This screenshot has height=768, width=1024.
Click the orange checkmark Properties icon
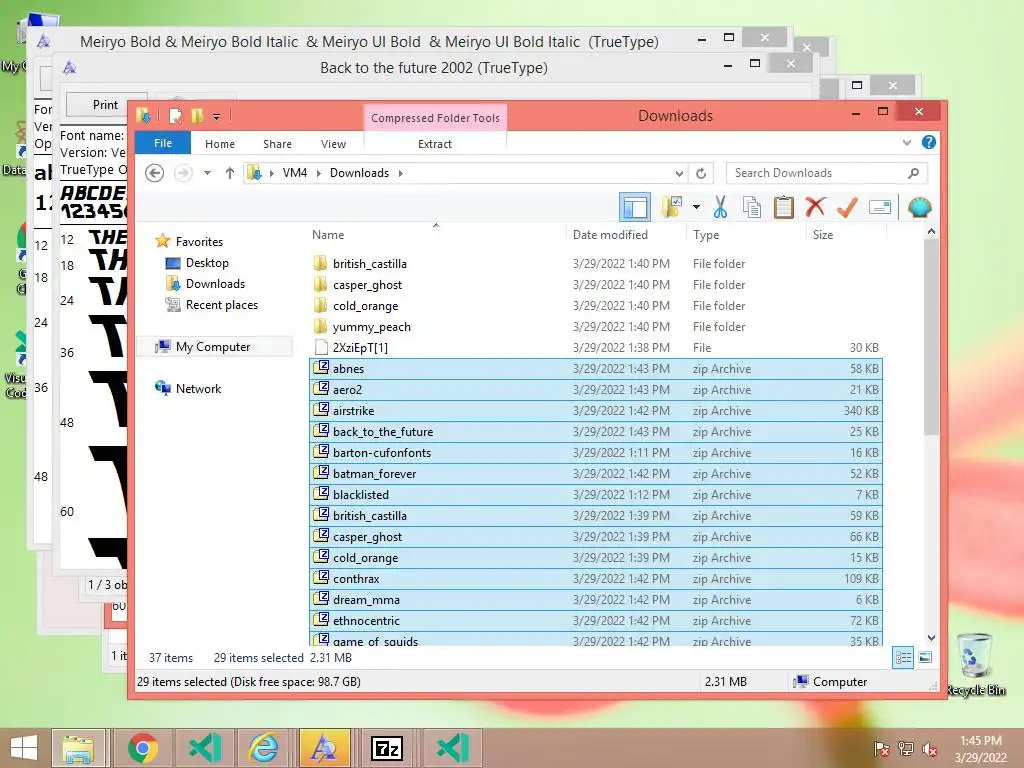(847, 207)
